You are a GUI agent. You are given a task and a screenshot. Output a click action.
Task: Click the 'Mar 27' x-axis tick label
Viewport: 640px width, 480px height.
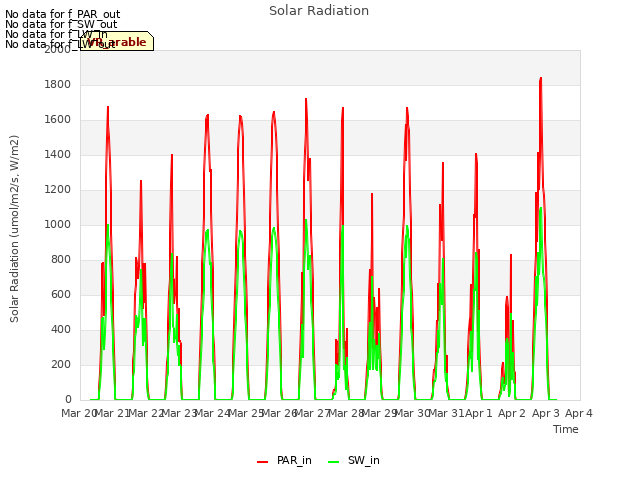312,413
